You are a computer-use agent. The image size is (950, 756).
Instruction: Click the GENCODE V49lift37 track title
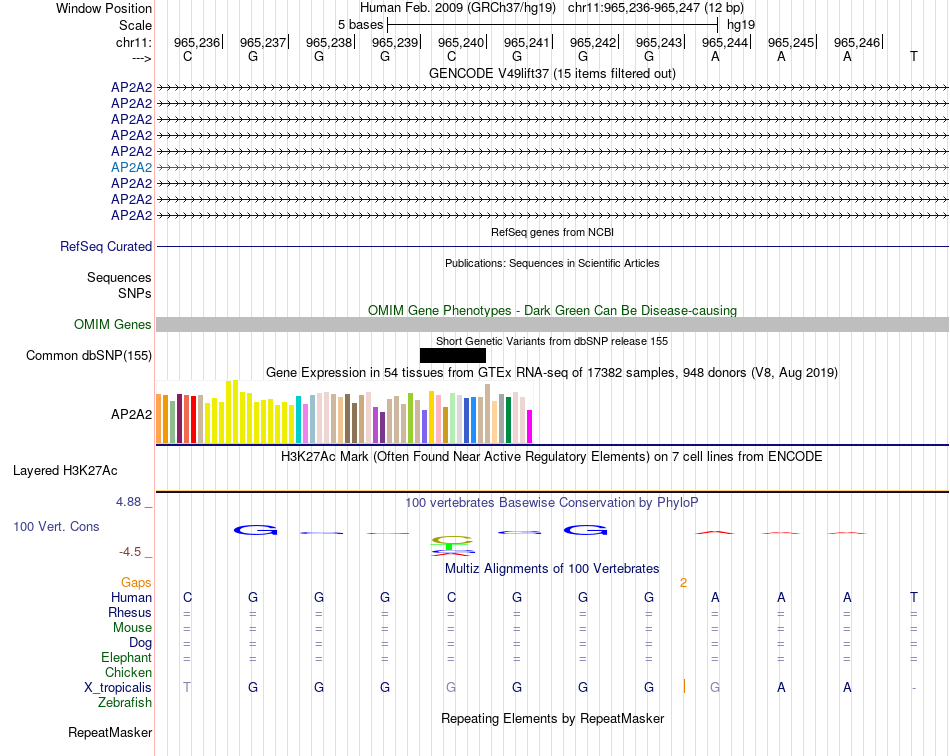coord(553,73)
